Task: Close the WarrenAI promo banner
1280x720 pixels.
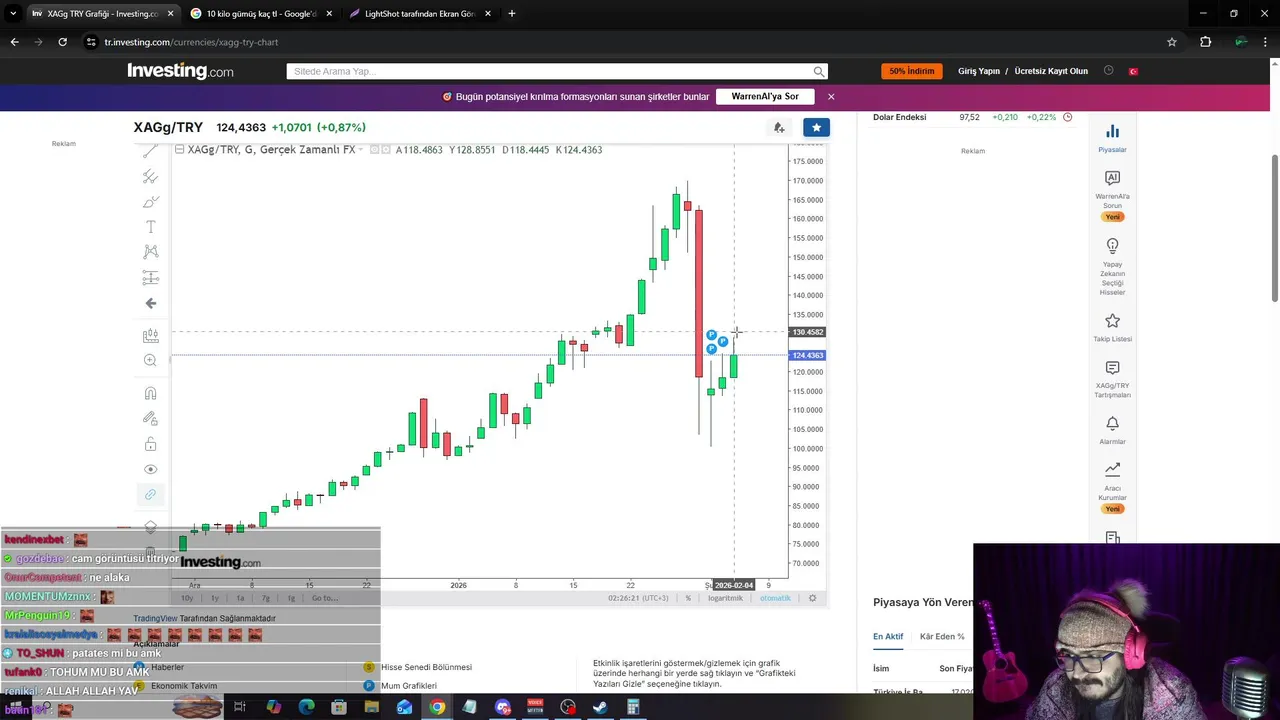Action: [x=831, y=97]
